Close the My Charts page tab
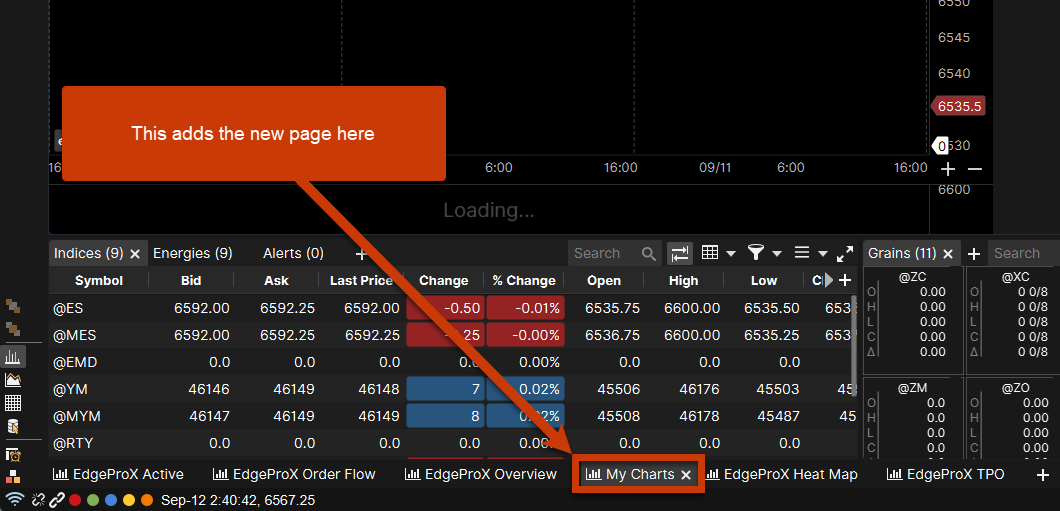The image size is (1060, 511). click(686, 475)
